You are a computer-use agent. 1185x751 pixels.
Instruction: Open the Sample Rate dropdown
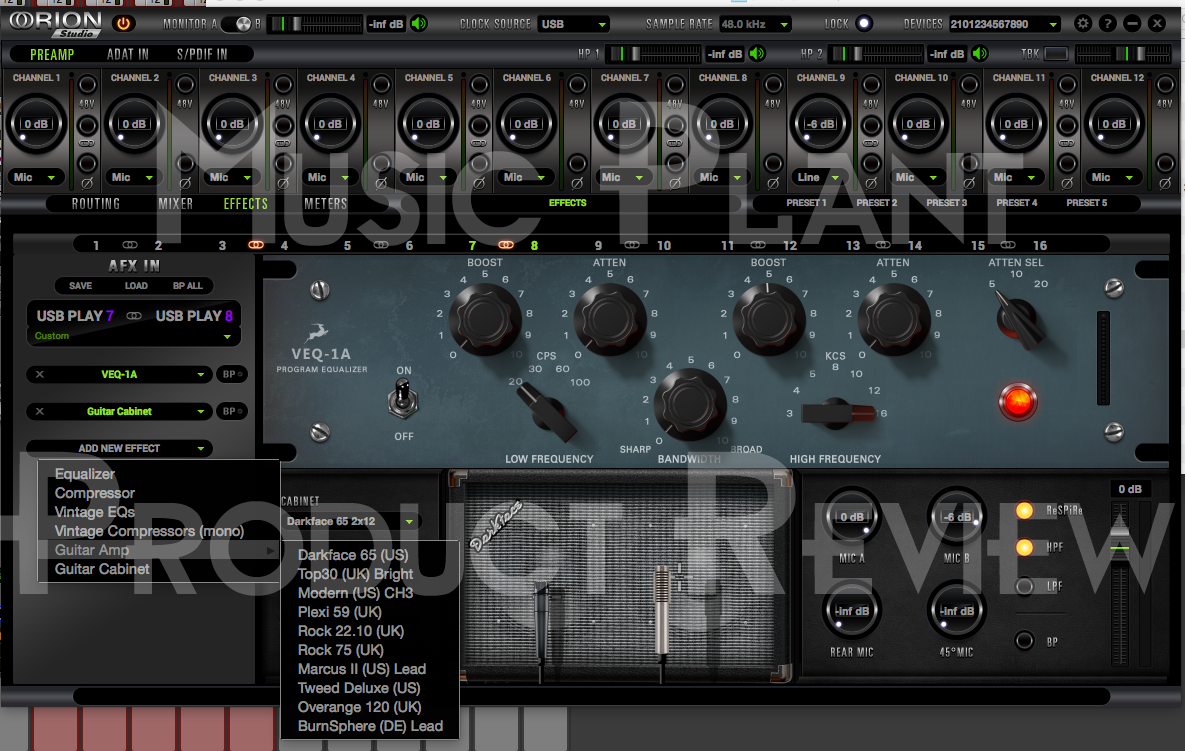point(755,24)
